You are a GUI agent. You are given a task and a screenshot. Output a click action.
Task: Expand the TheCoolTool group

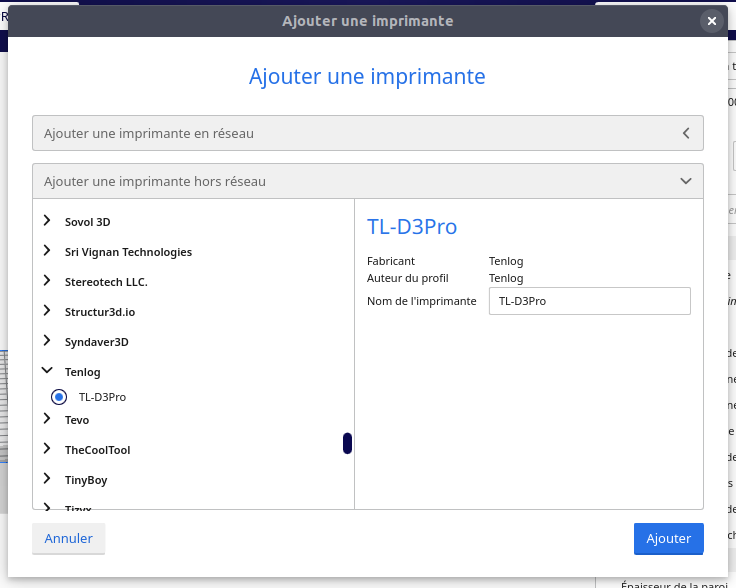click(x=47, y=449)
